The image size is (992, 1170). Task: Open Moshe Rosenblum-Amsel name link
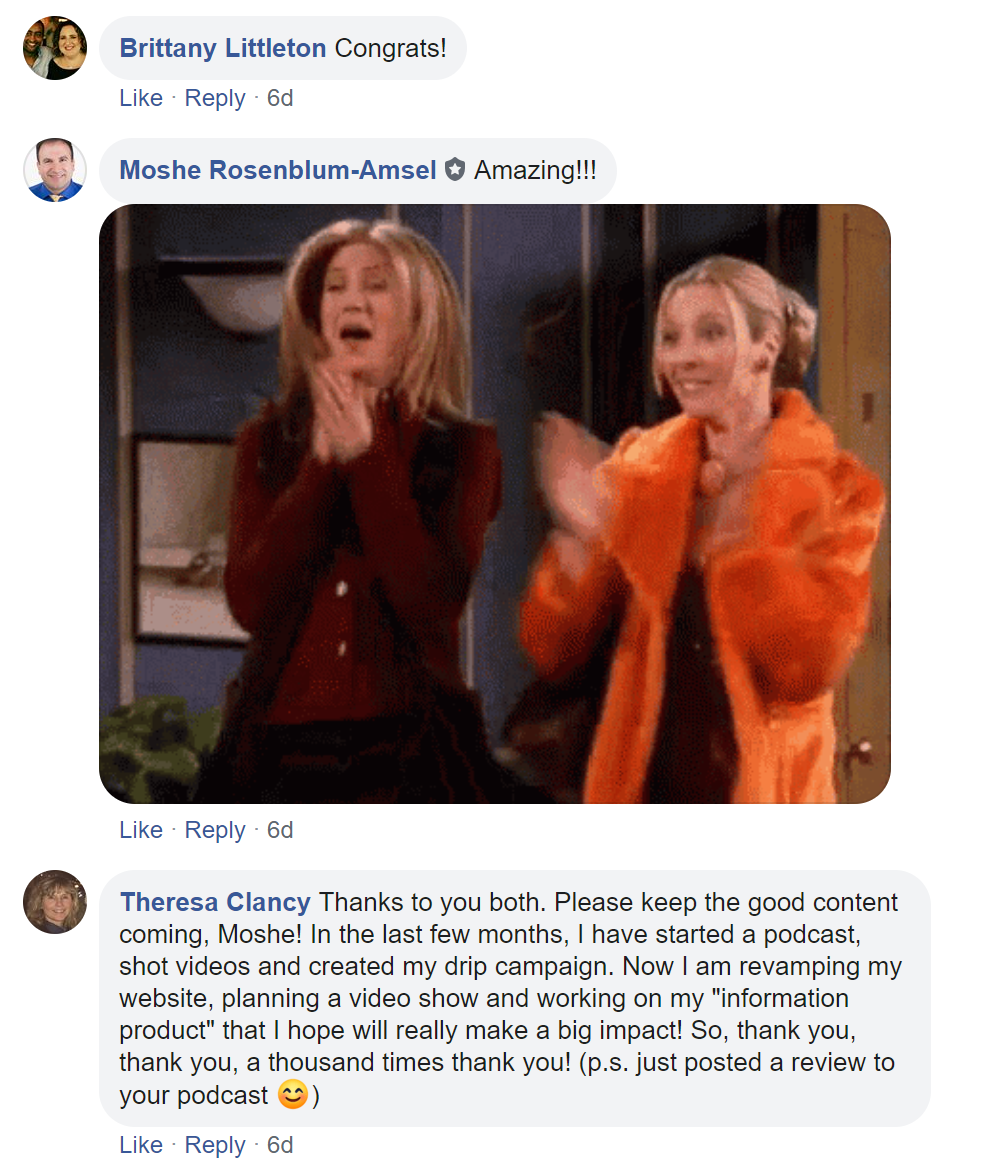pyautogui.click(x=278, y=170)
